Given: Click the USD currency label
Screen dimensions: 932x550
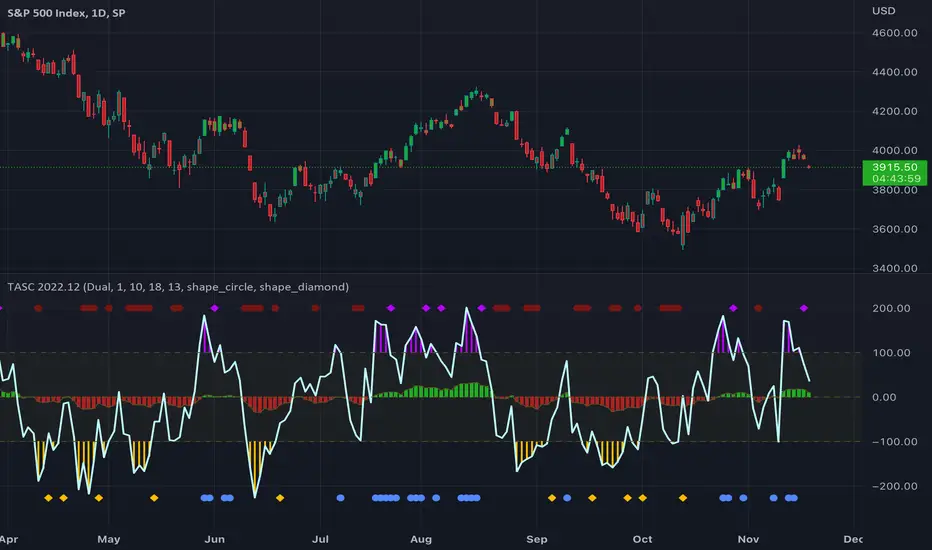Looking at the screenshot, I should [x=883, y=11].
